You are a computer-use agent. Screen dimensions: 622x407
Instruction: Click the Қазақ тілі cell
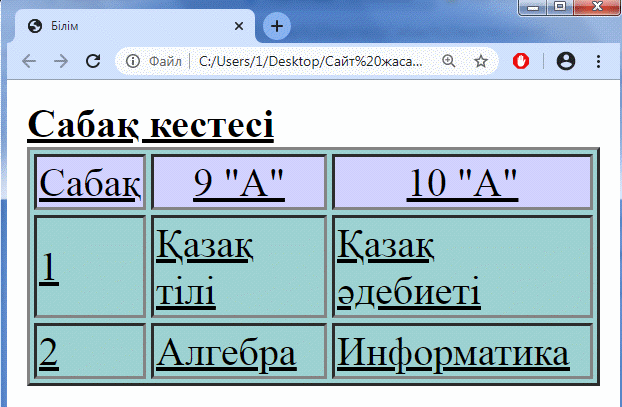[239, 266]
